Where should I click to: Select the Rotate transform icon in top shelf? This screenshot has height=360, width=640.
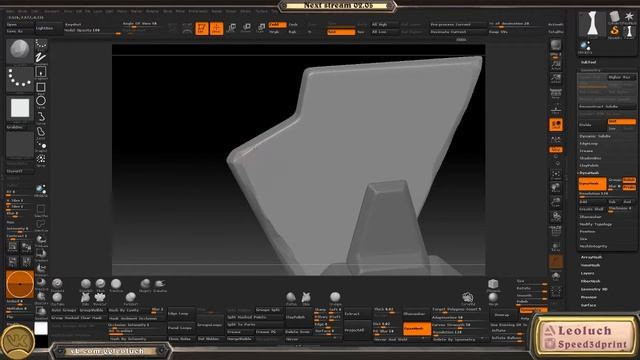pos(261,28)
